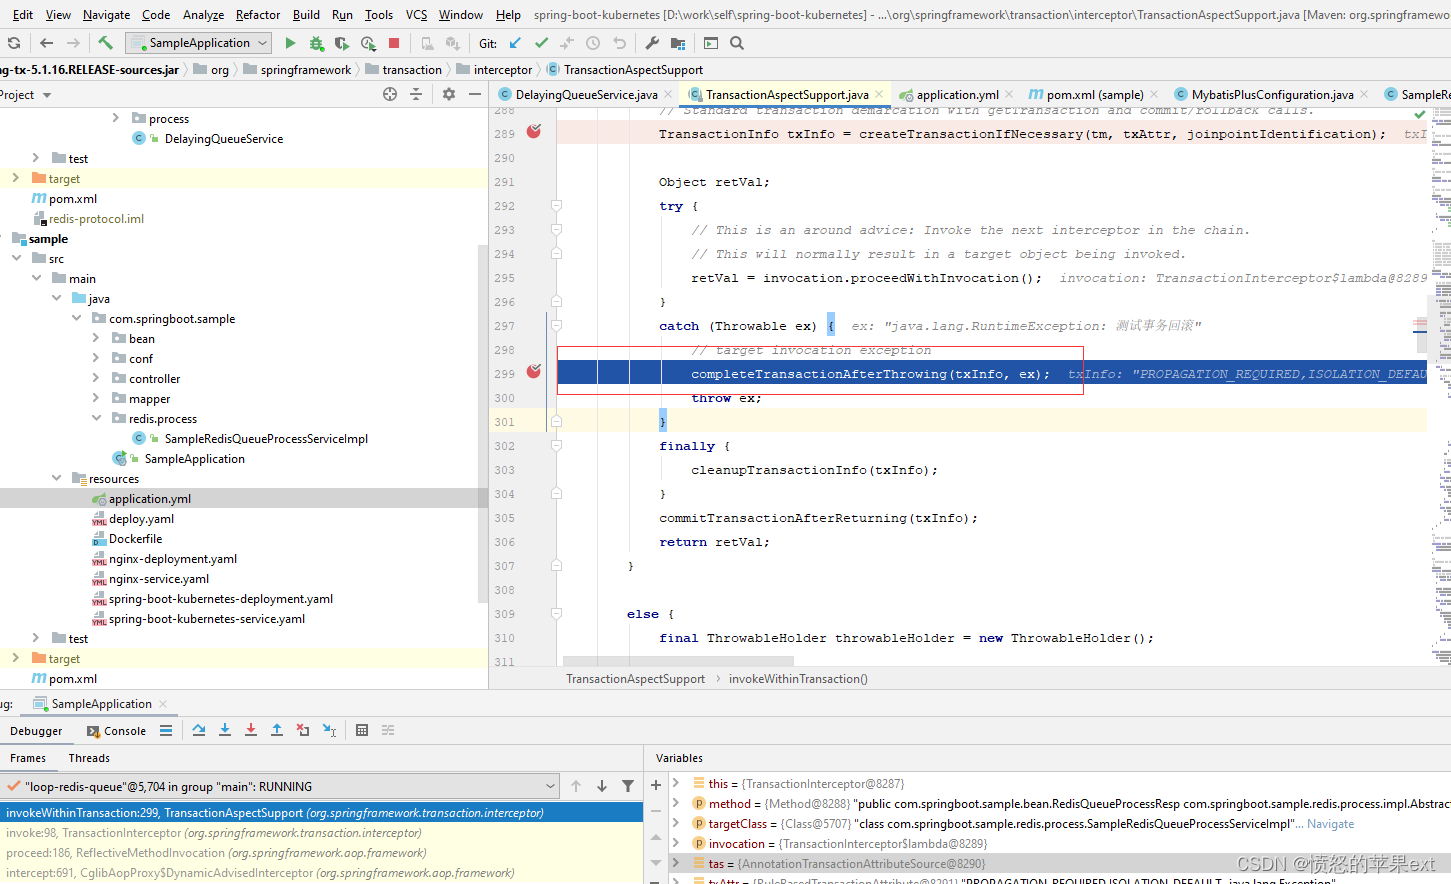Click the interceptor breadcrumb segment
This screenshot has height=884, width=1451.
coord(503,70)
